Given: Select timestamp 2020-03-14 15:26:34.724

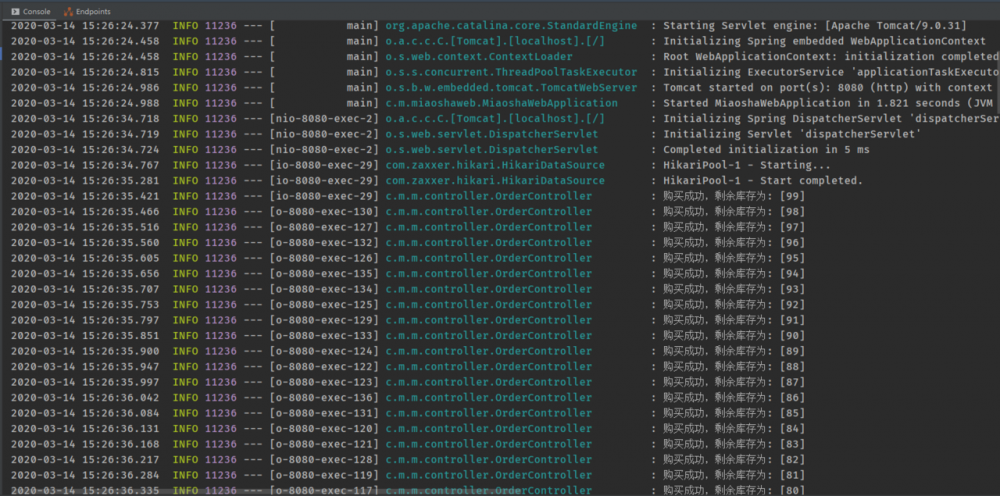Looking at the screenshot, I should pos(85,149).
